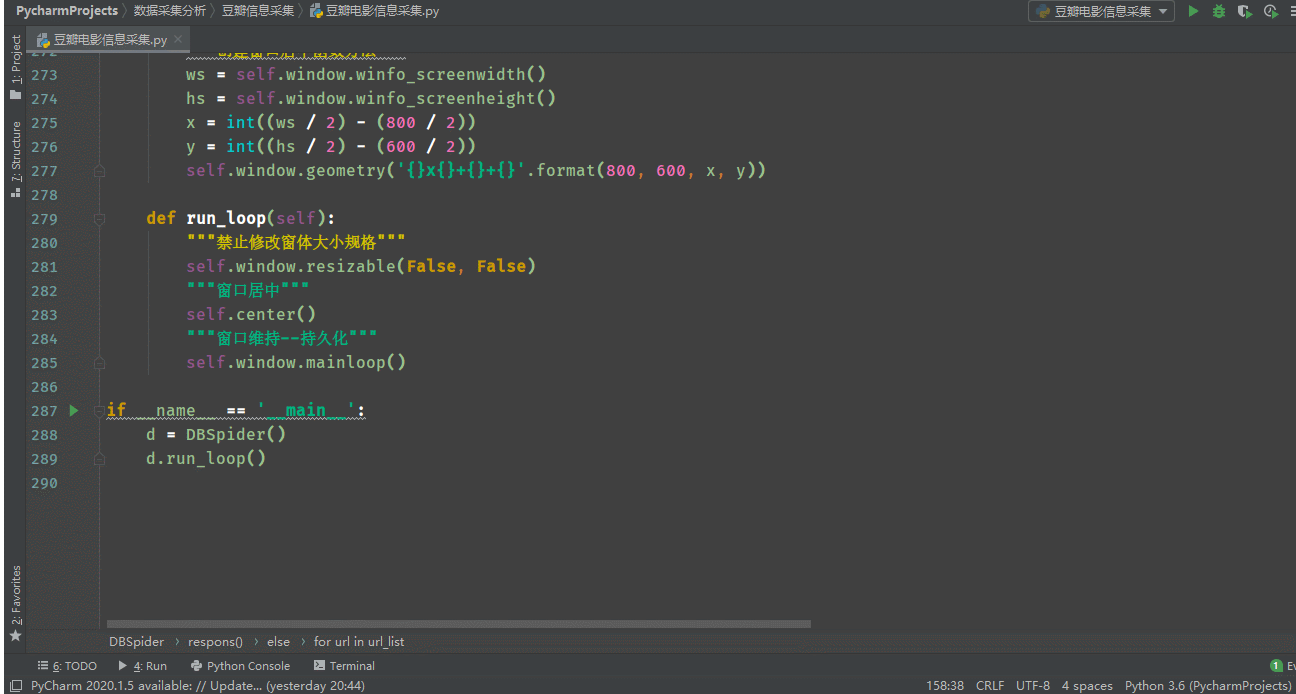
Task: Click the if __name__ == '__main__' line
Action: click(x=236, y=410)
